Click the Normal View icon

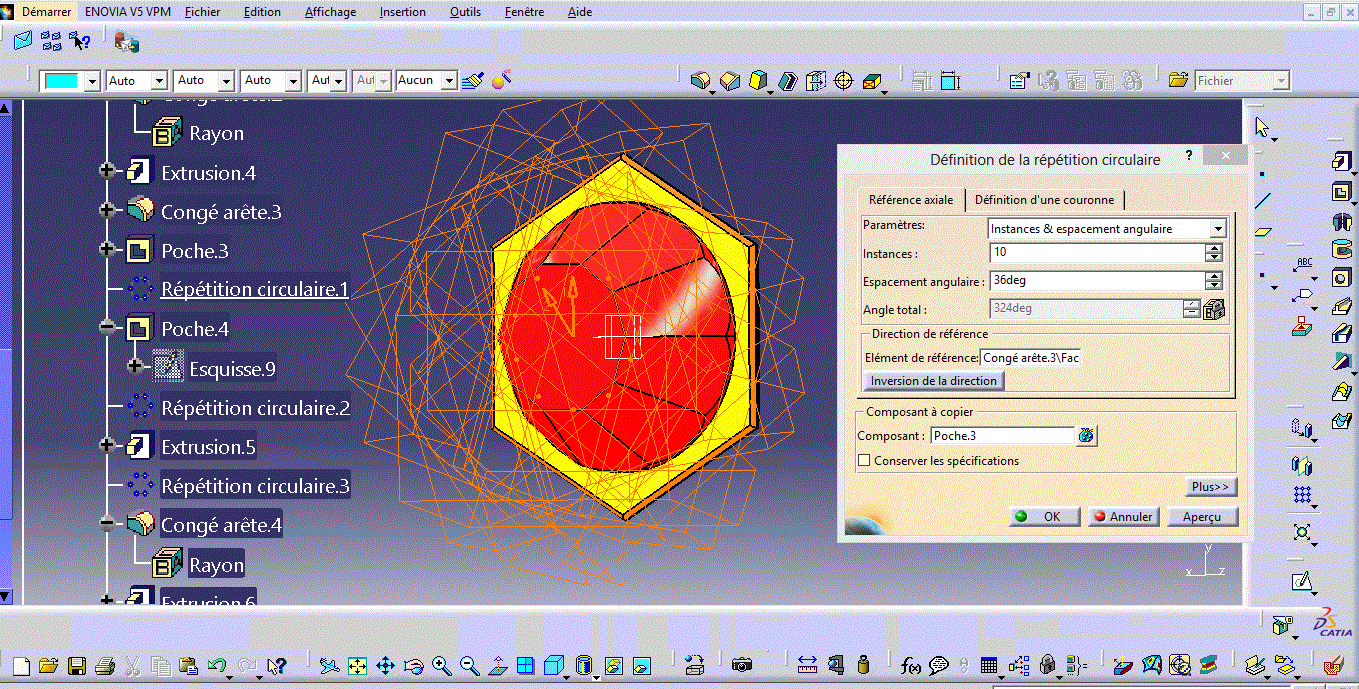[497, 665]
